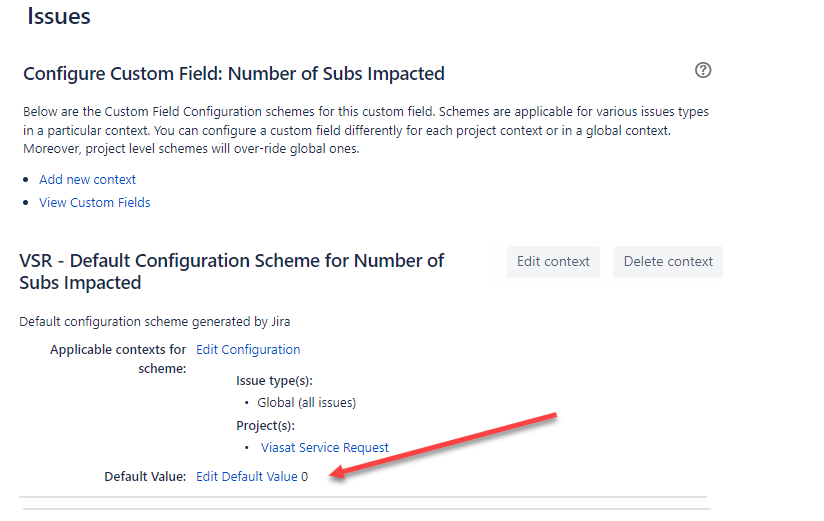Click the Configure Custom Field heading

tap(234, 74)
